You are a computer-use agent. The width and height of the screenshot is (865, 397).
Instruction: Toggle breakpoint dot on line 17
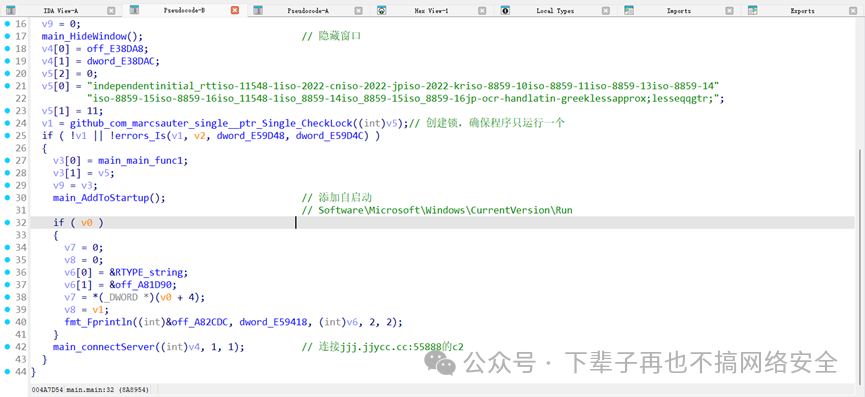pyautogui.click(x=7, y=36)
